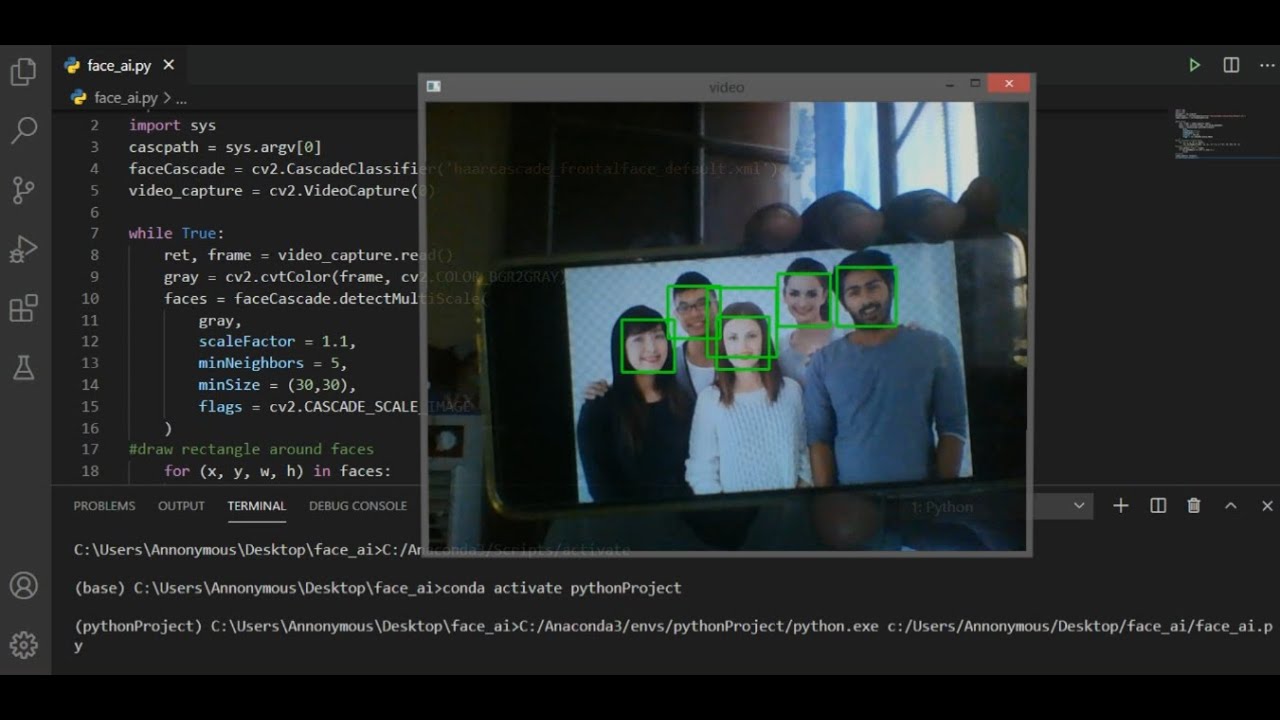Close the face_ai.py editor tab
Image resolution: width=1280 pixels, height=720 pixels.
[x=168, y=65]
